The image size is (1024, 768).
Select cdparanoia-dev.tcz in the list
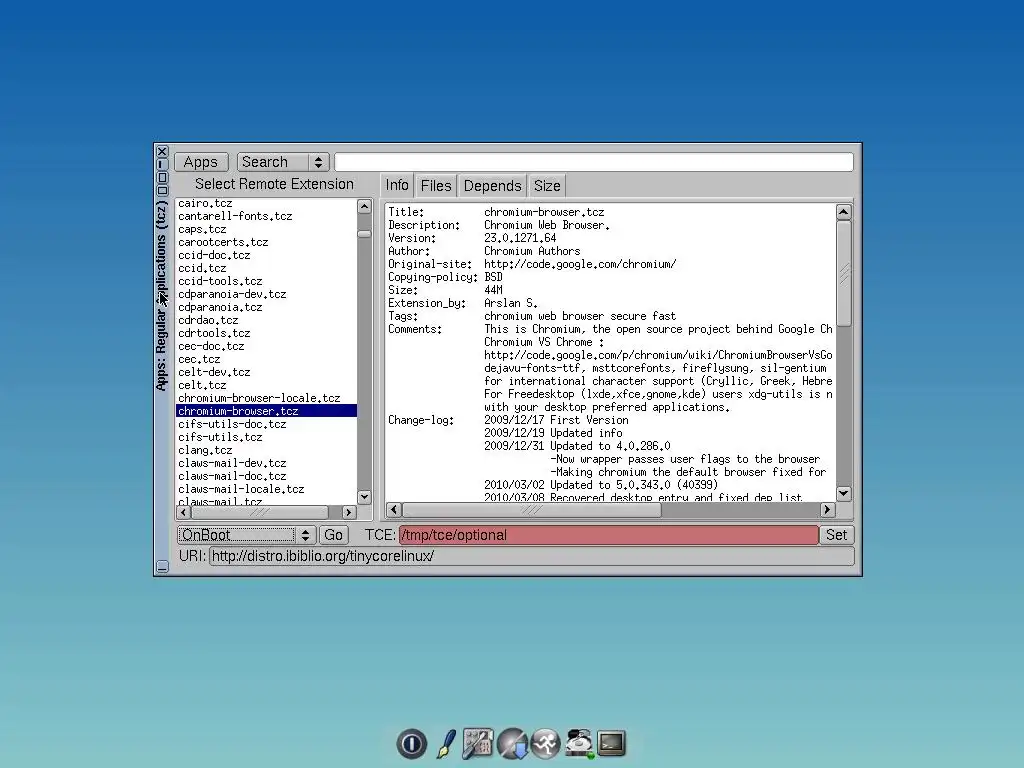[x=266, y=295]
